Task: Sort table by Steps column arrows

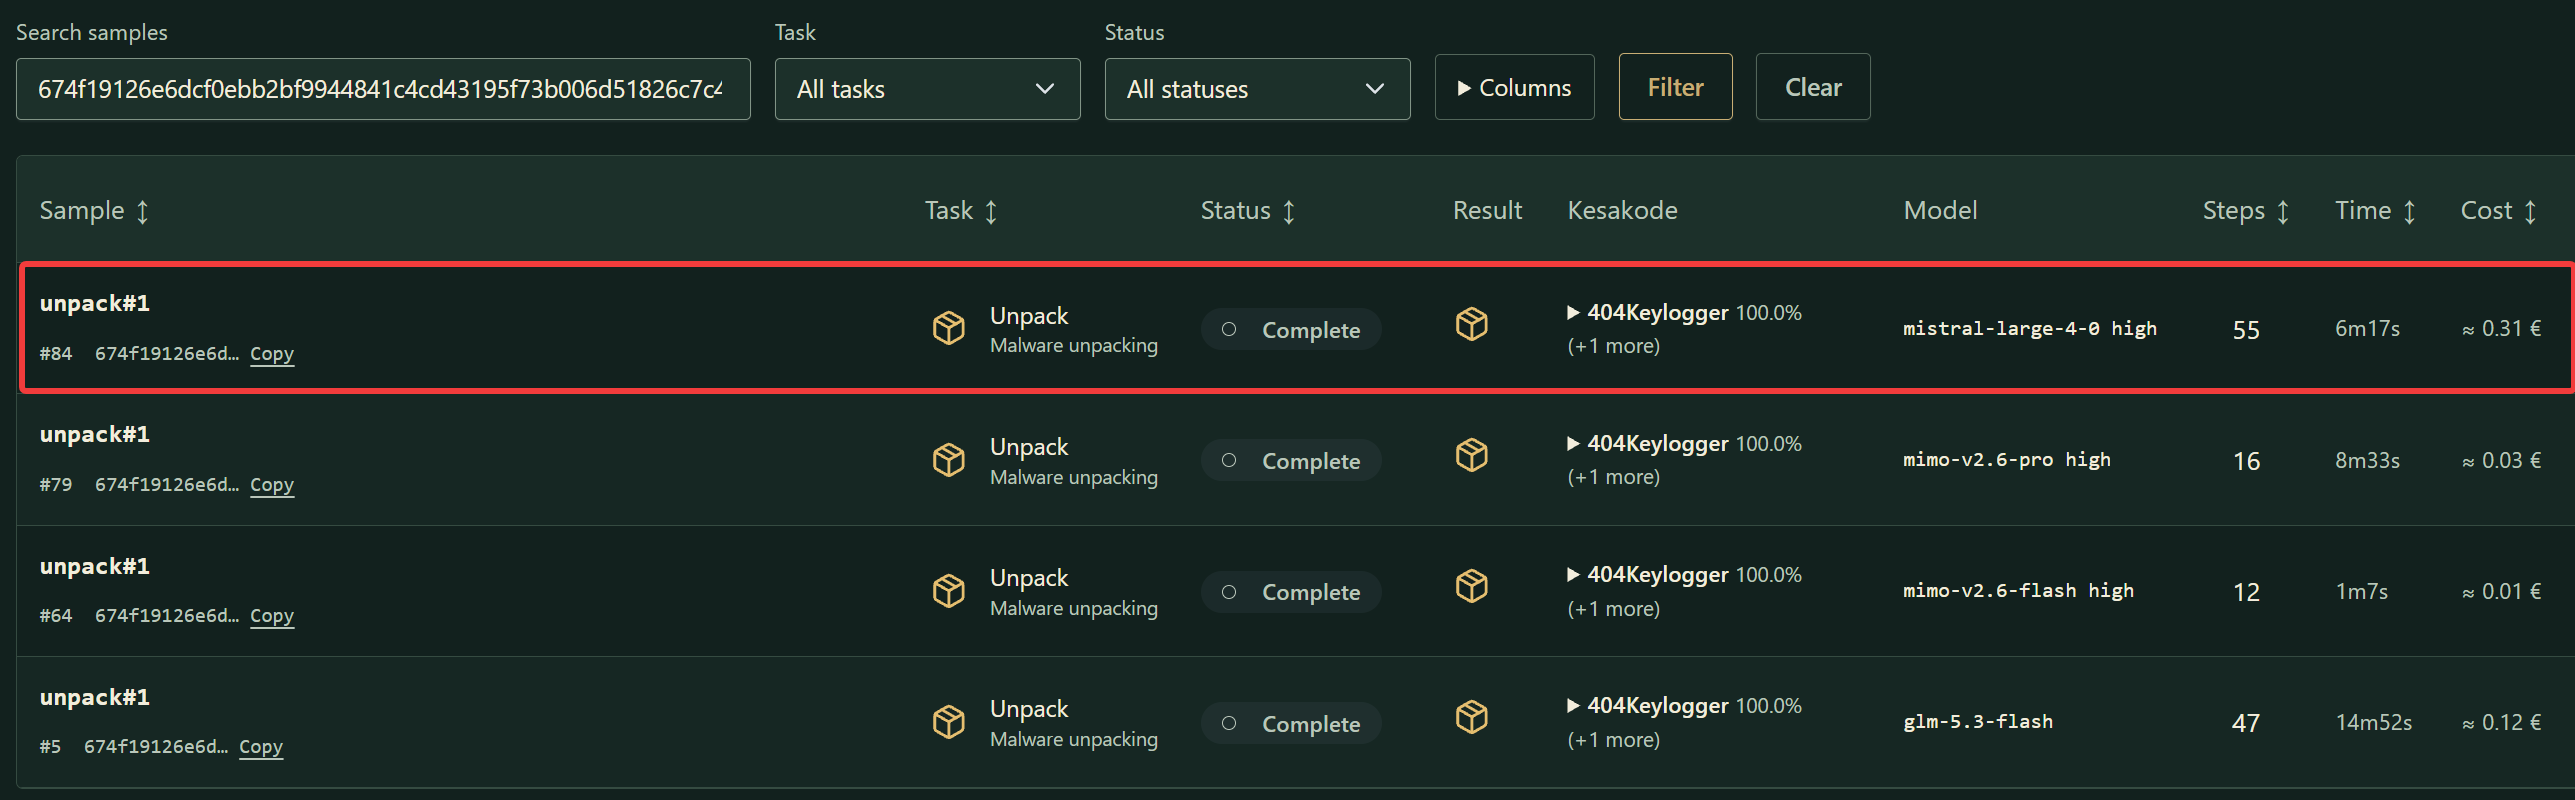Action: 2283,211
